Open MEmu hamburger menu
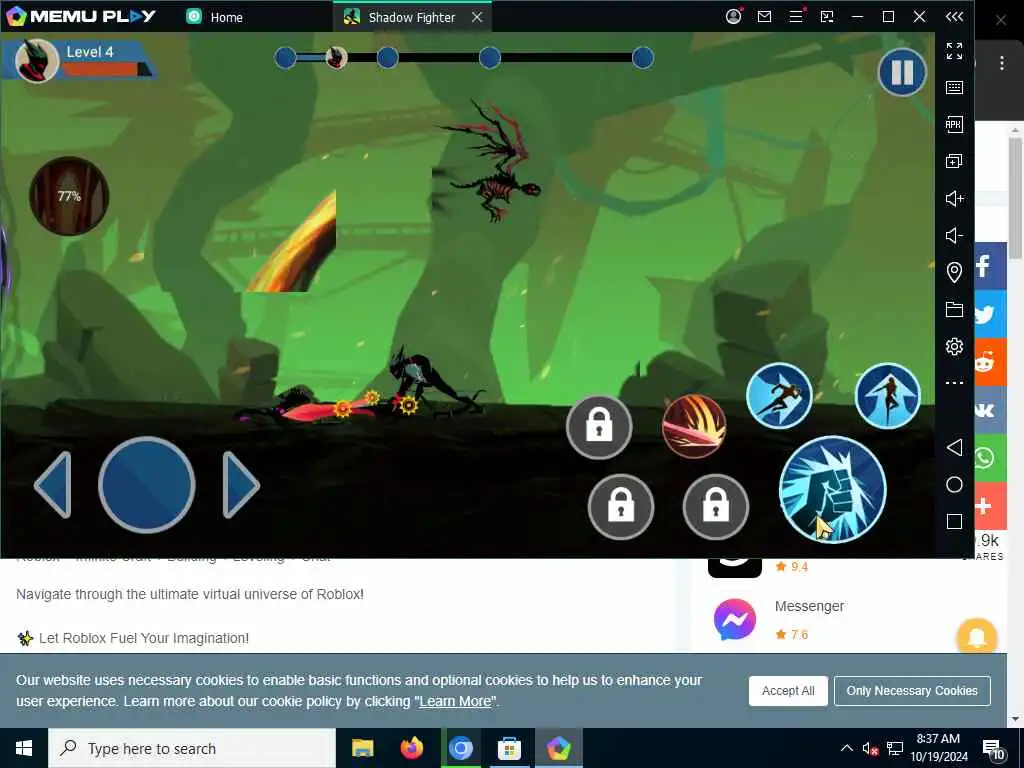 796,16
